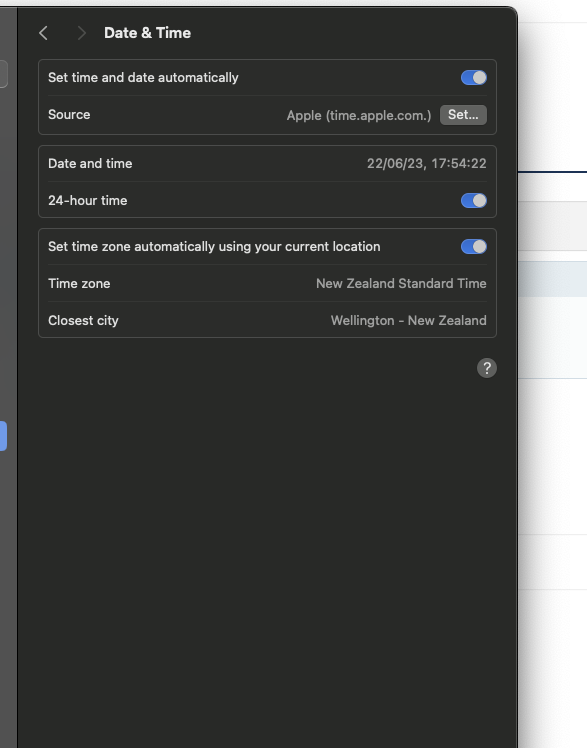Disable the 24-hour time switch
587x748 pixels.
pyautogui.click(x=474, y=201)
